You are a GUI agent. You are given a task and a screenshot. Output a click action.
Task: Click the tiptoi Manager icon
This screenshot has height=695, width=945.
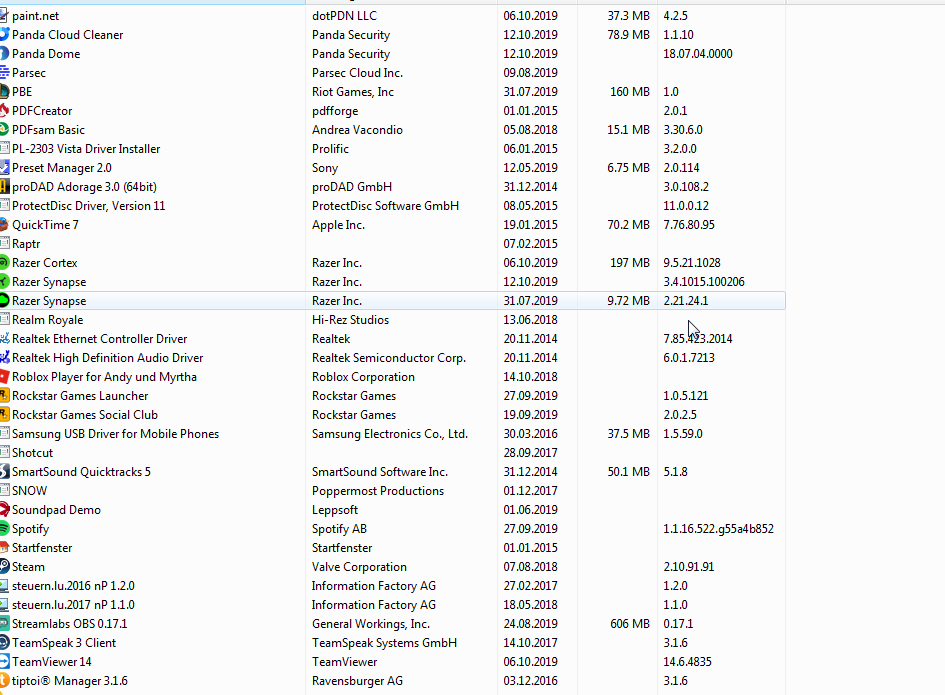tap(4, 681)
